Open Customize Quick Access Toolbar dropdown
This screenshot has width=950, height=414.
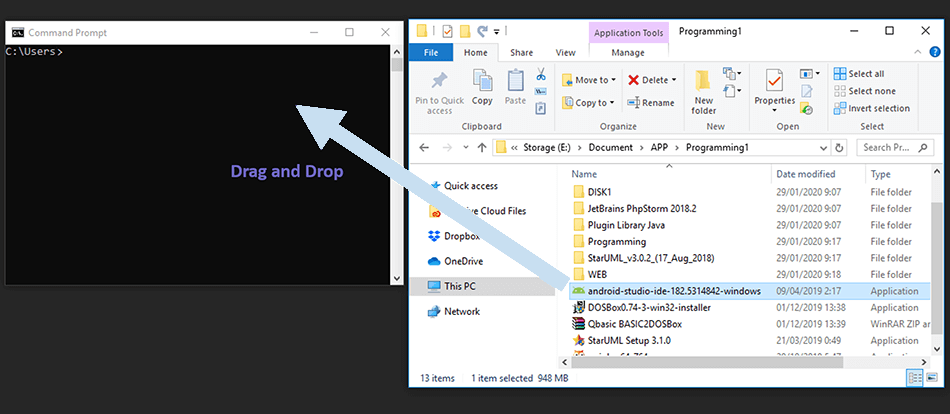tap(497, 32)
